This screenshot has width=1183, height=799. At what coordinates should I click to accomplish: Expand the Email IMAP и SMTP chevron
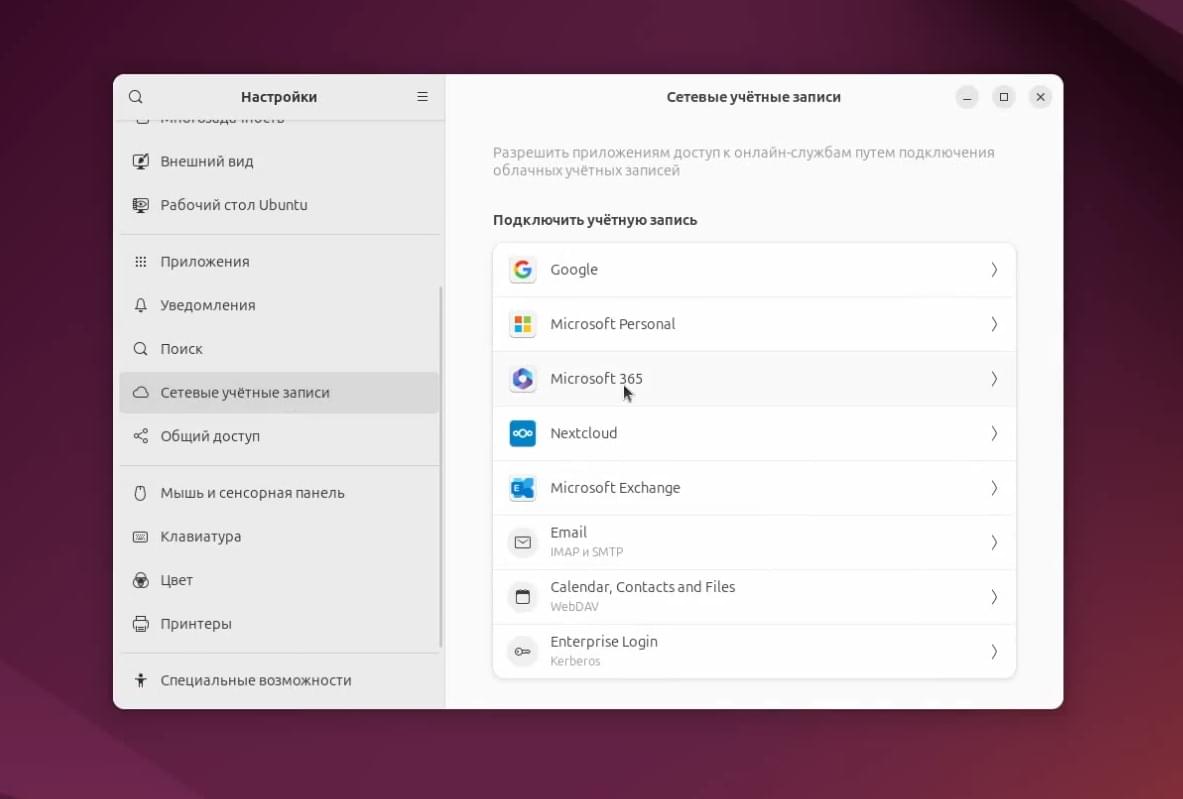click(994, 542)
